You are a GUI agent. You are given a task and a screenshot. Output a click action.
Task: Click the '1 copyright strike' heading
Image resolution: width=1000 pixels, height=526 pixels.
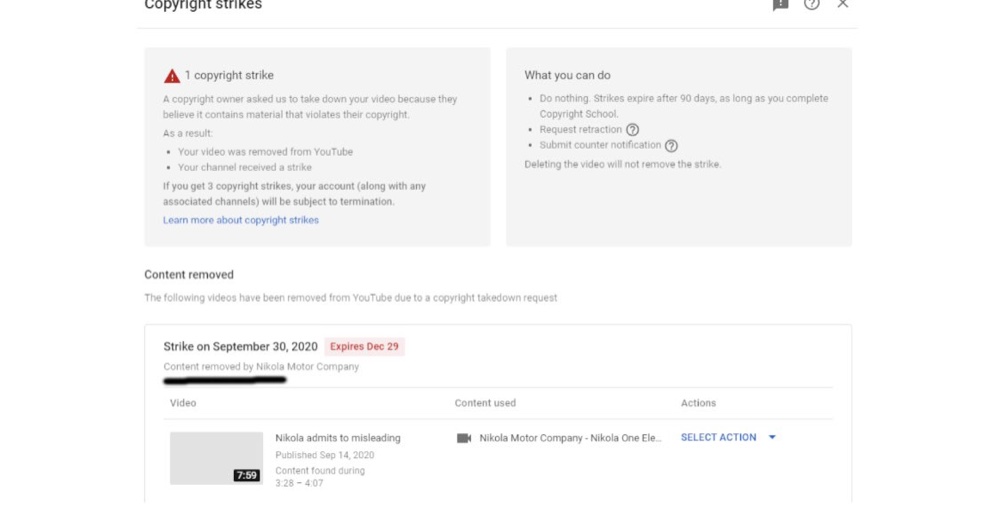[x=229, y=75]
